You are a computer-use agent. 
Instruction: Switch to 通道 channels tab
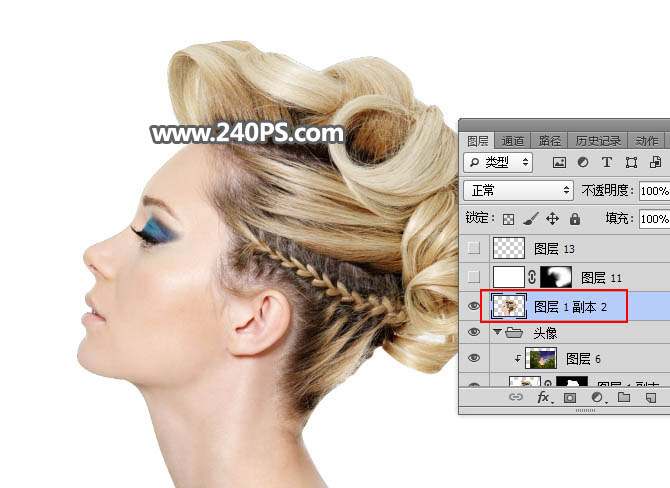(x=513, y=141)
